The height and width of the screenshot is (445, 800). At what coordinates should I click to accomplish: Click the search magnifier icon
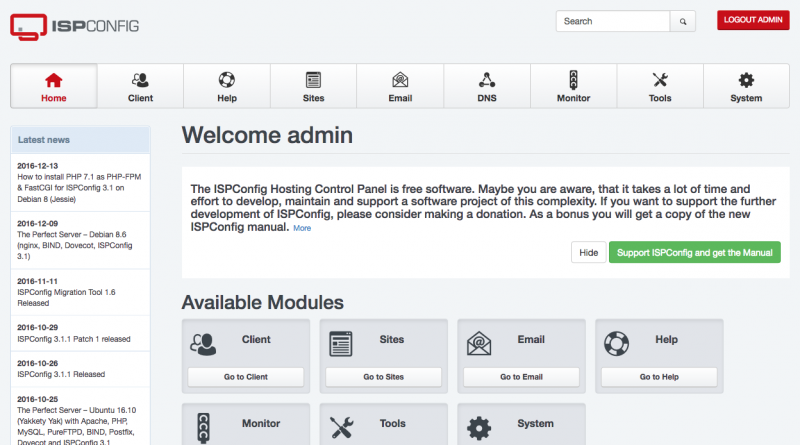[x=683, y=21]
